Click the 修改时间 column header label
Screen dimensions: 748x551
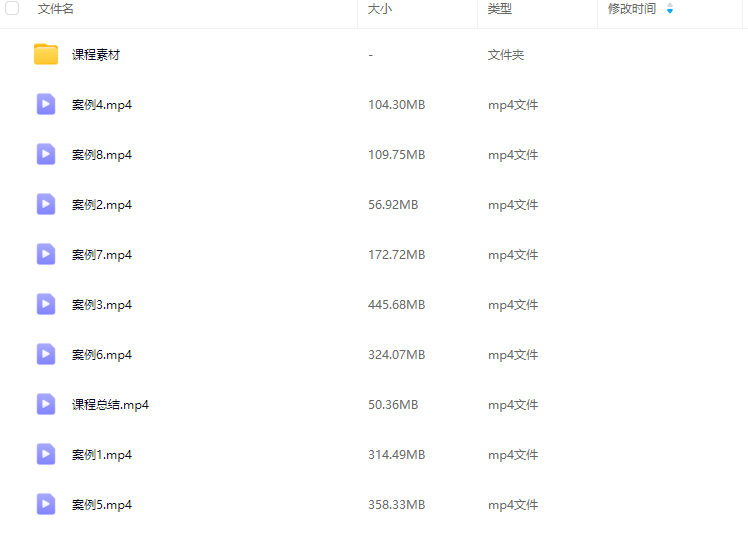click(x=632, y=9)
